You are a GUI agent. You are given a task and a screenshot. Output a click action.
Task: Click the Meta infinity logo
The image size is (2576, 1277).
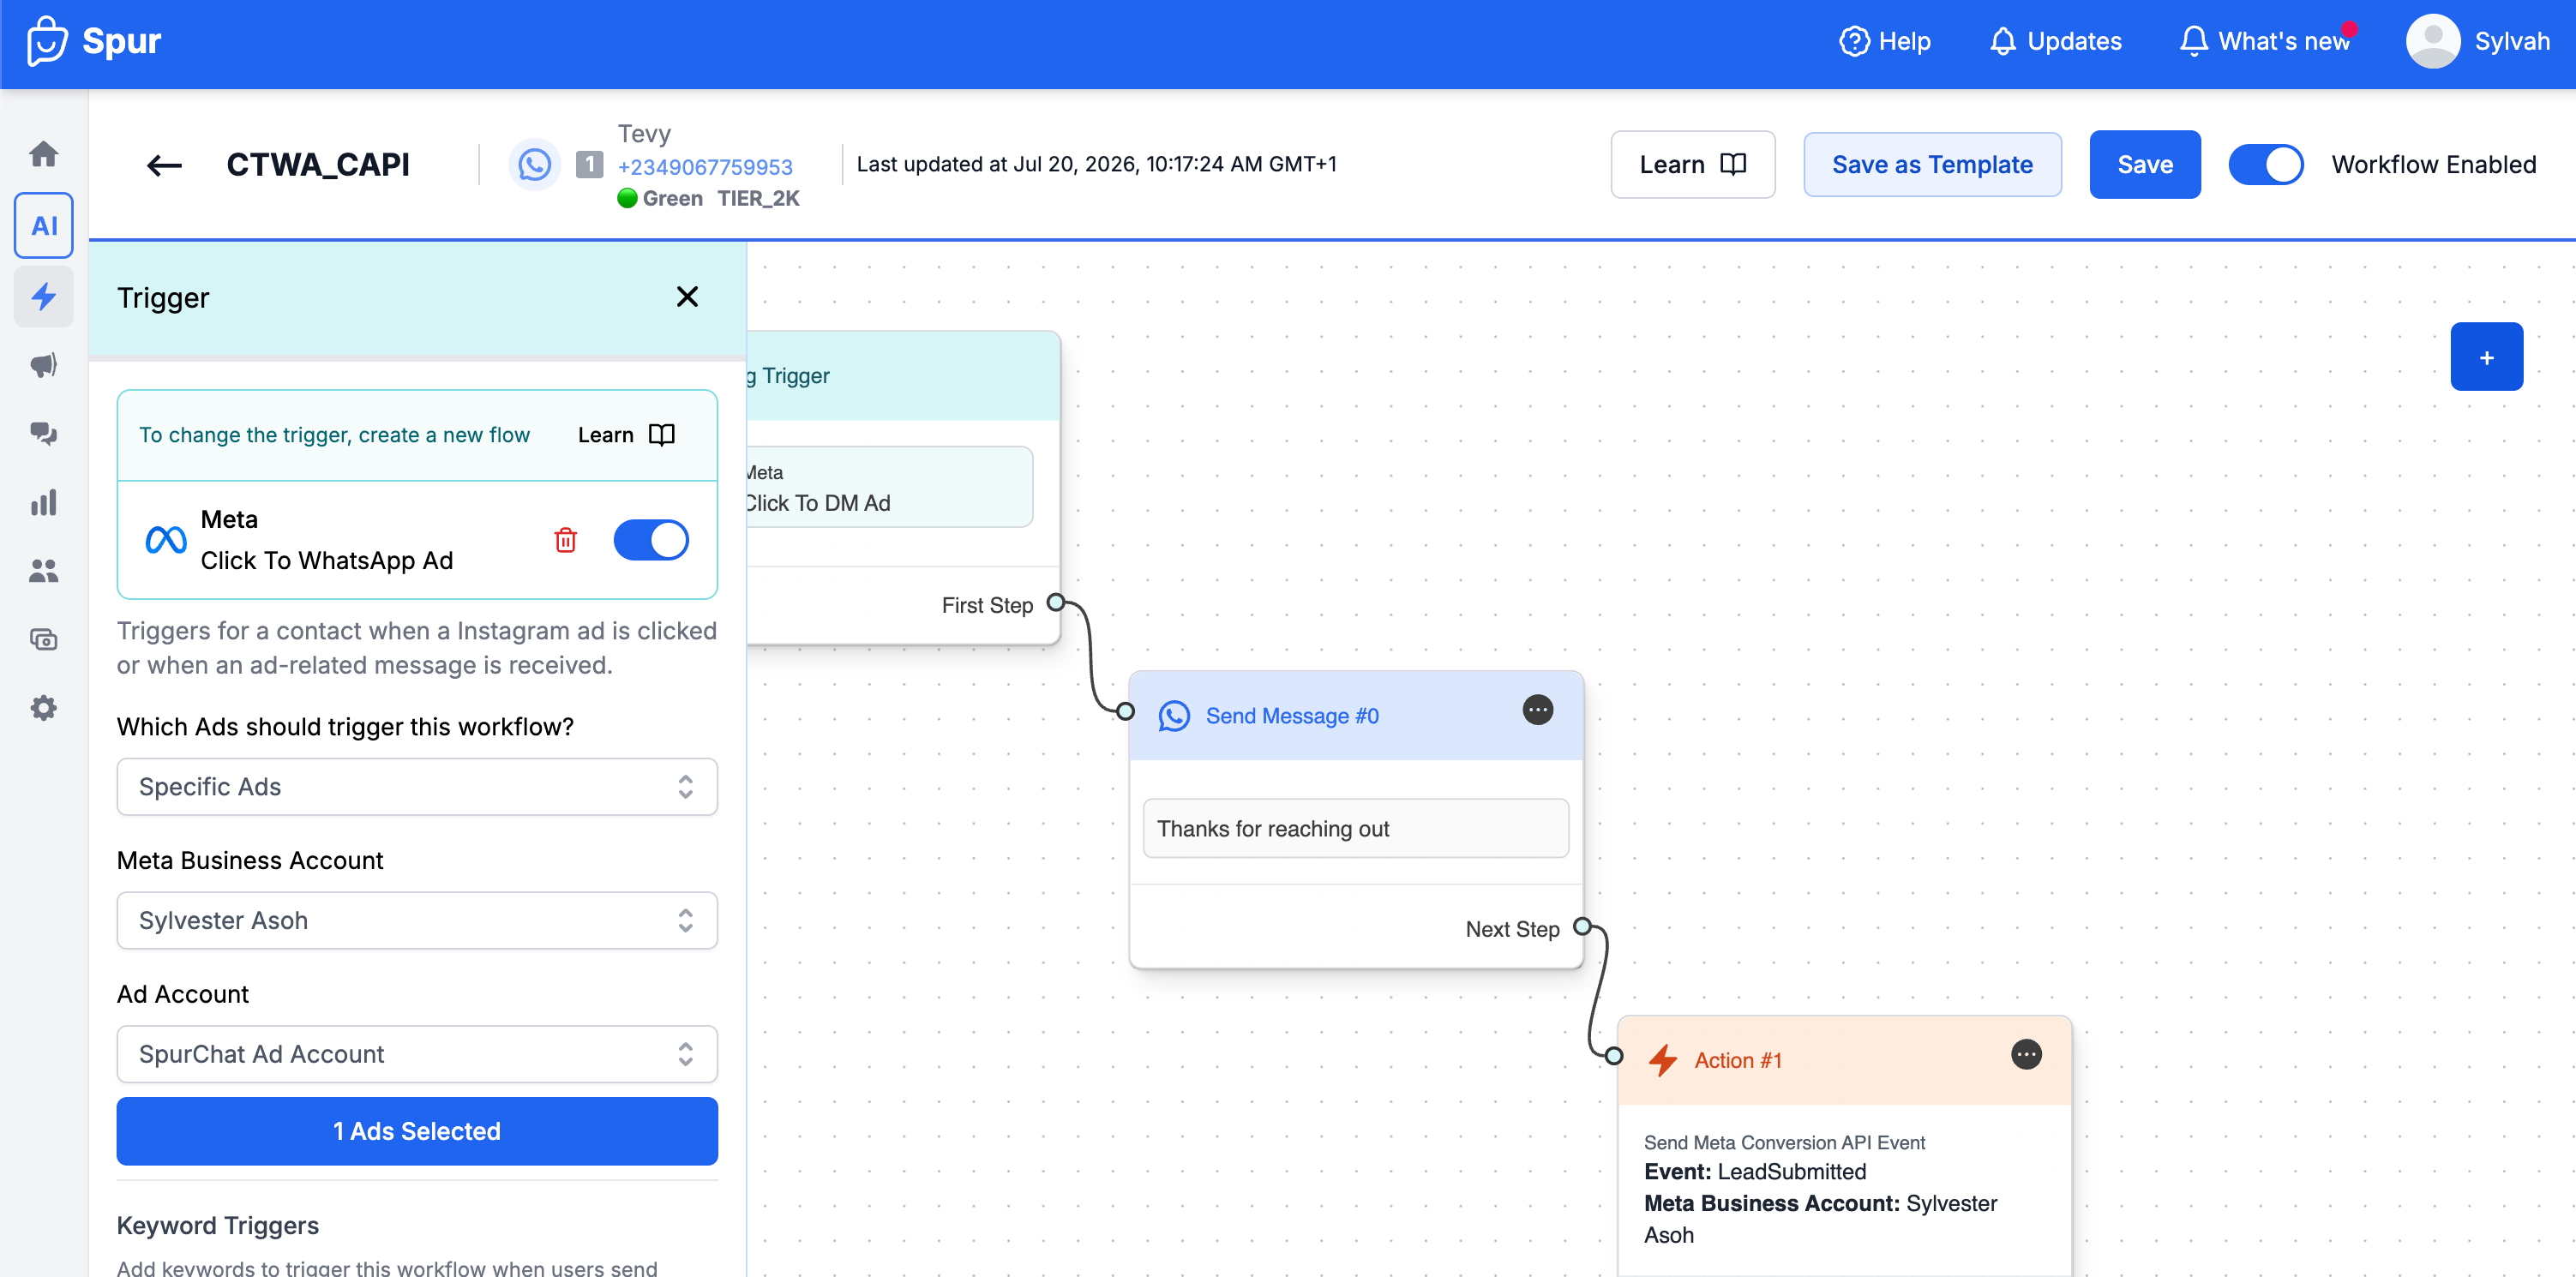pos(166,540)
